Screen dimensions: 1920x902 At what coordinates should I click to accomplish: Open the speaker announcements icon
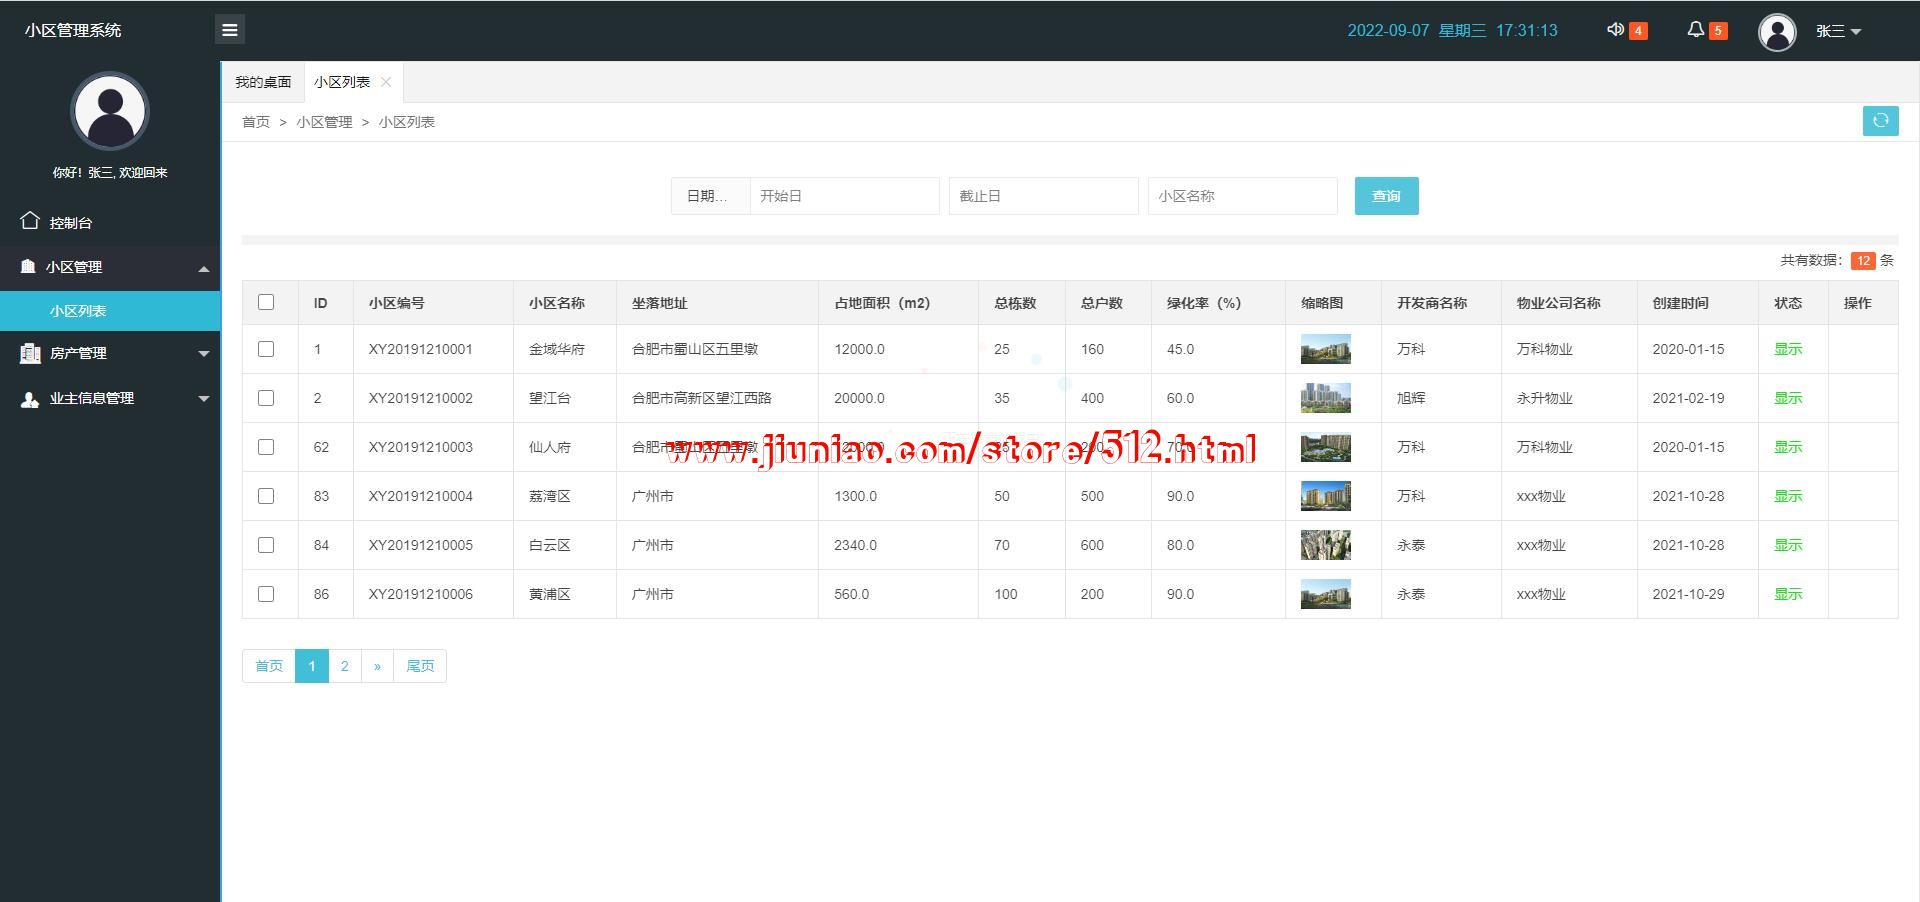click(1615, 30)
